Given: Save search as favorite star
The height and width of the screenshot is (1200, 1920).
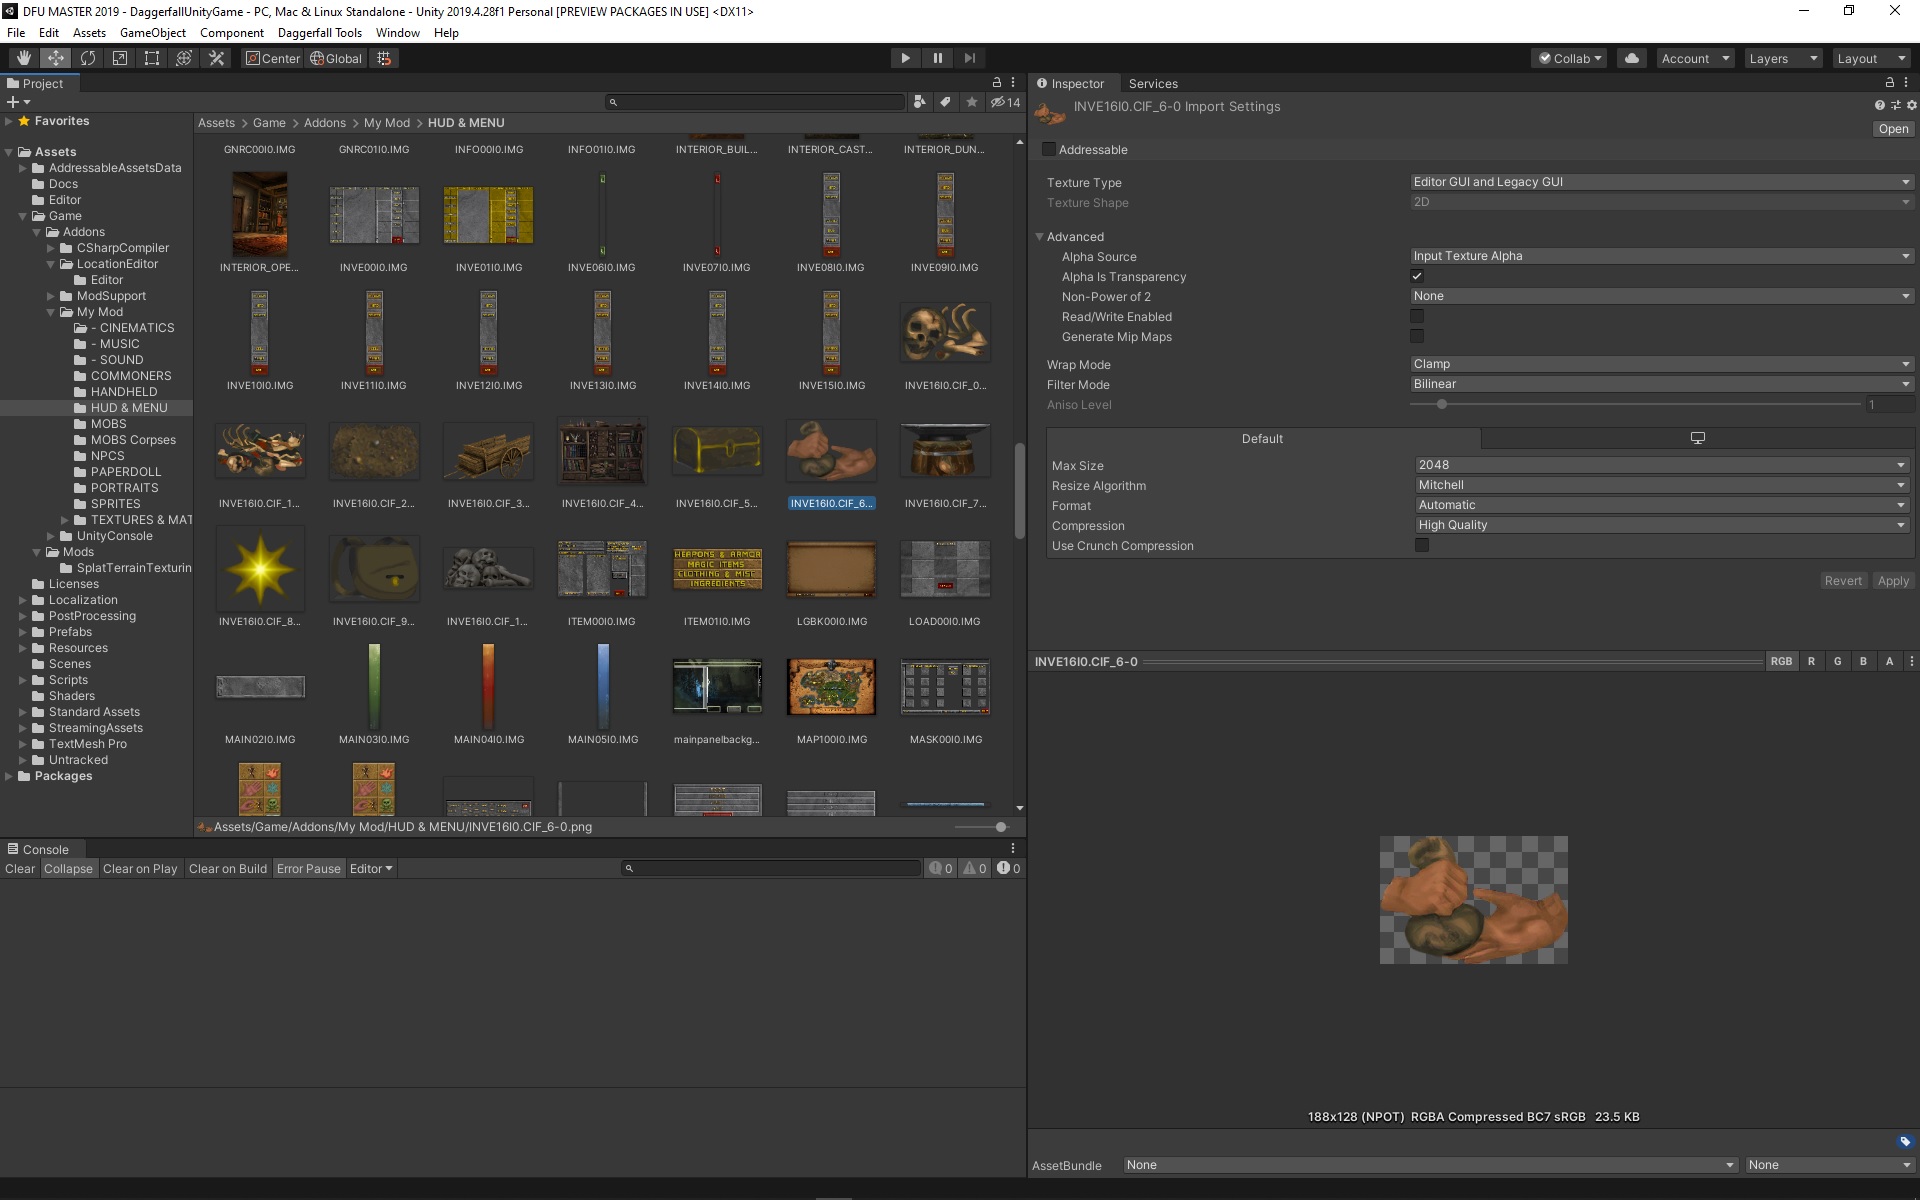Looking at the screenshot, I should [971, 102].
